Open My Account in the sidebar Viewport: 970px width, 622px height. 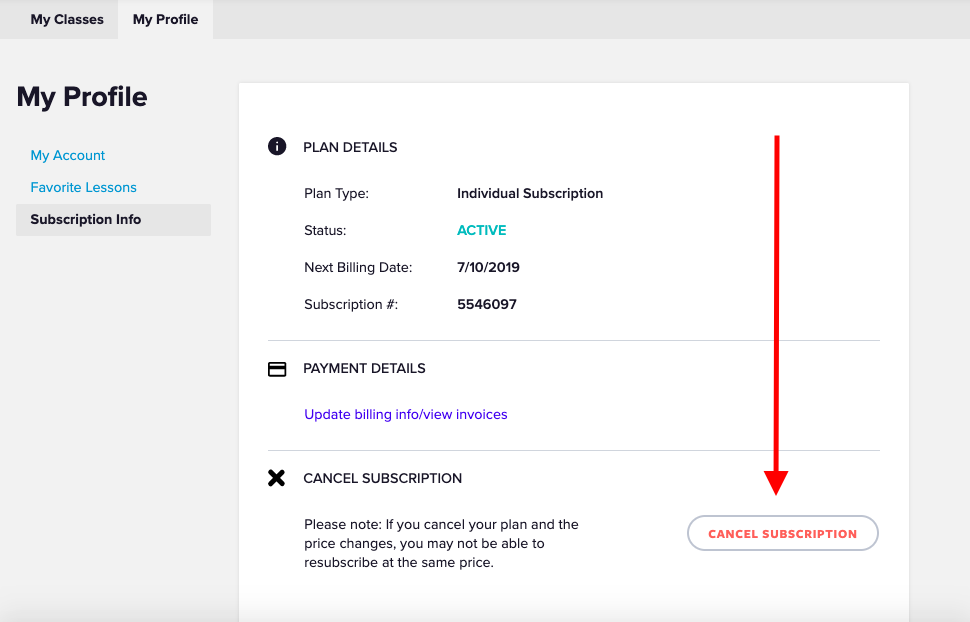(x=68, y=155)
